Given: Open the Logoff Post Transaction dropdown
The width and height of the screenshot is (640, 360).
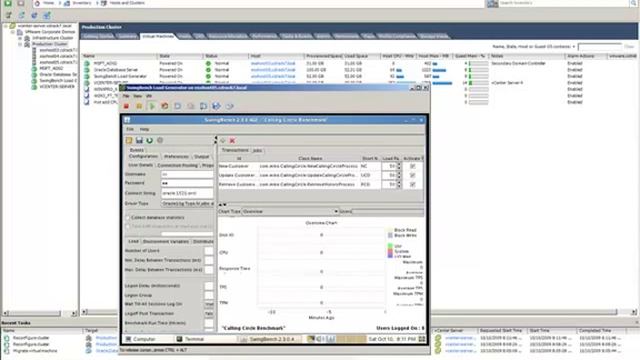Looking at the screenshot, I should [209, 314].
